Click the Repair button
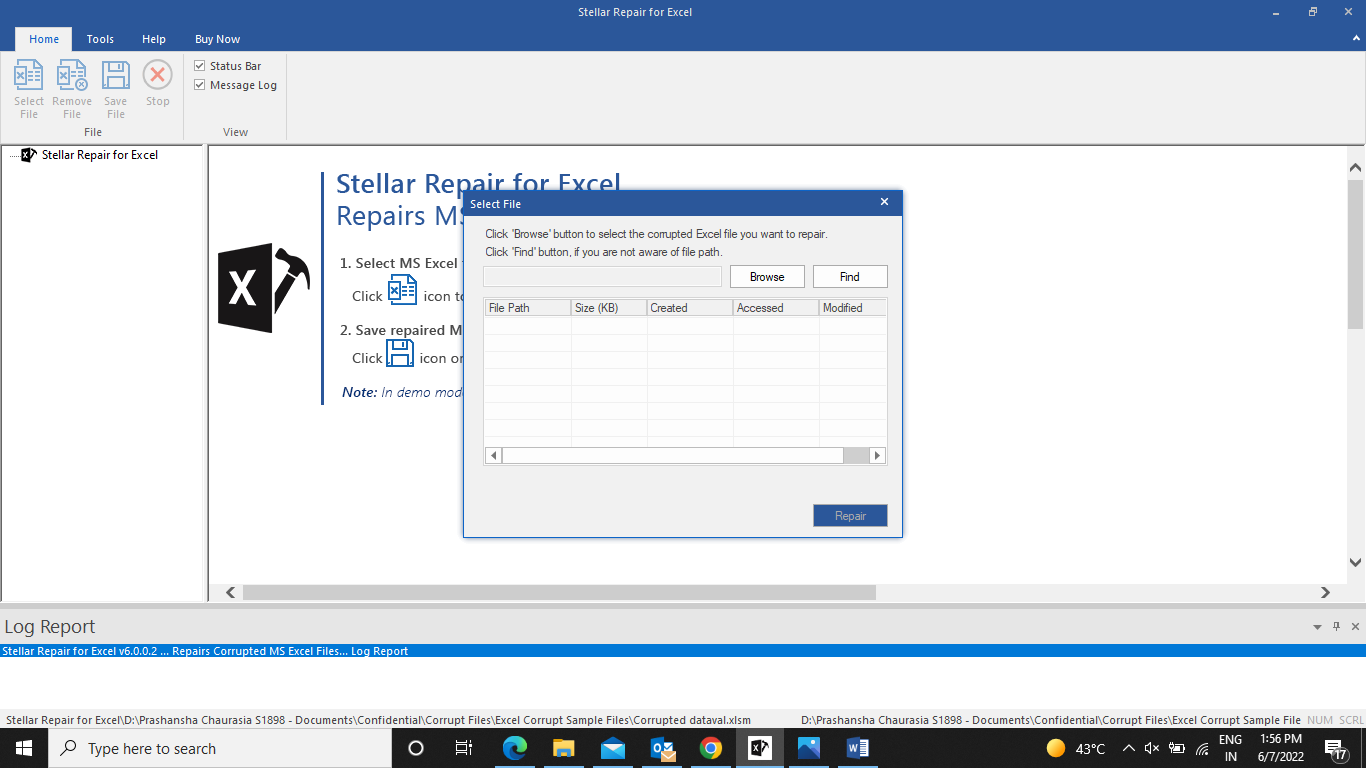The width and height of the screenshot is (1366, 768). point(850,516)
